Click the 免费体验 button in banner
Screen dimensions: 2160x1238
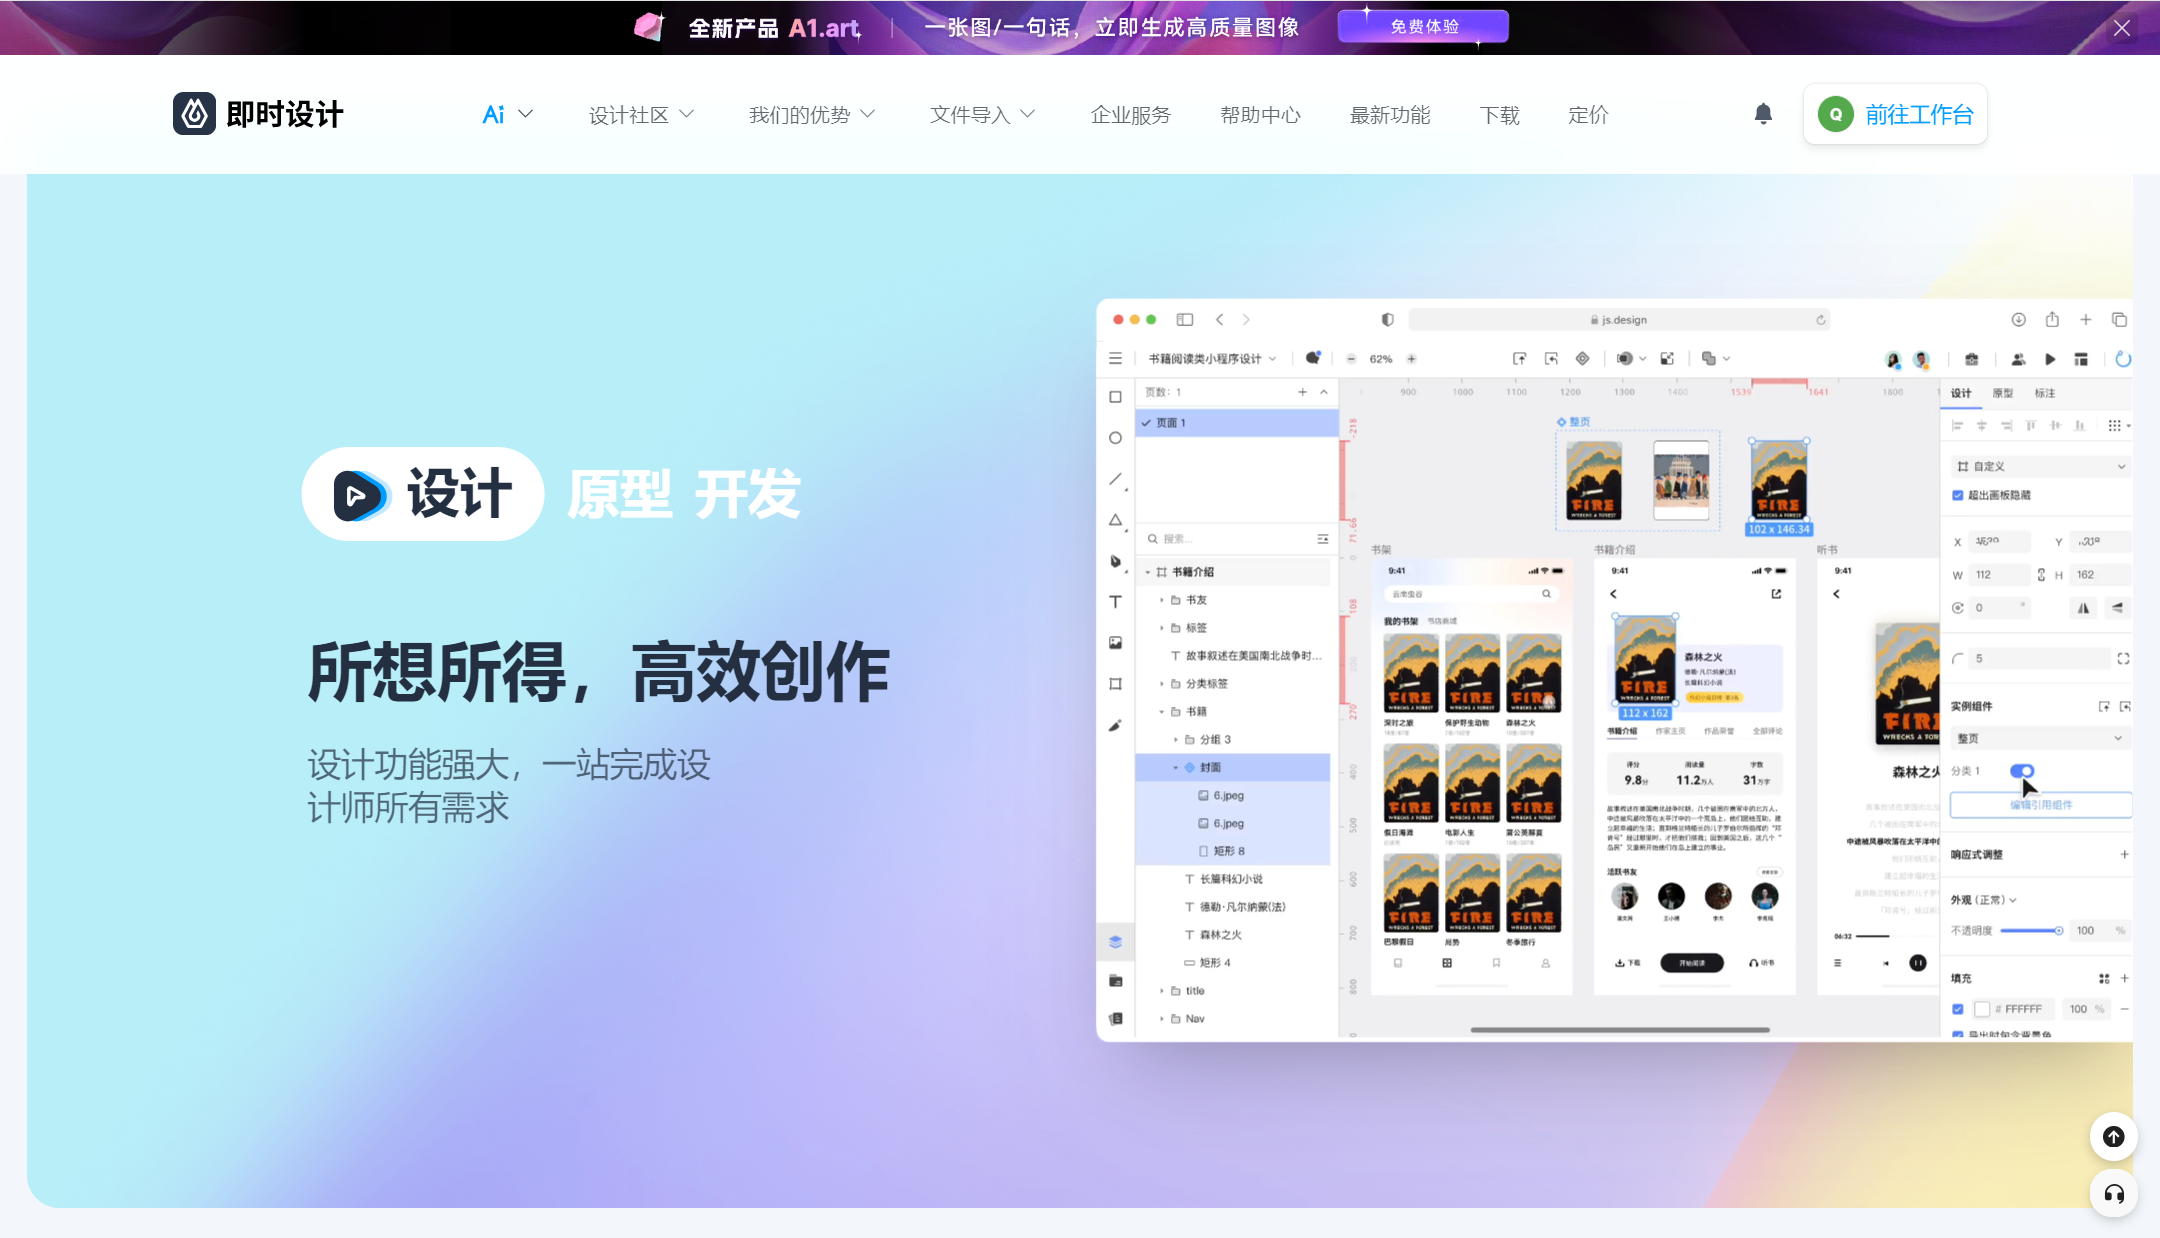tap(1421, 27)
